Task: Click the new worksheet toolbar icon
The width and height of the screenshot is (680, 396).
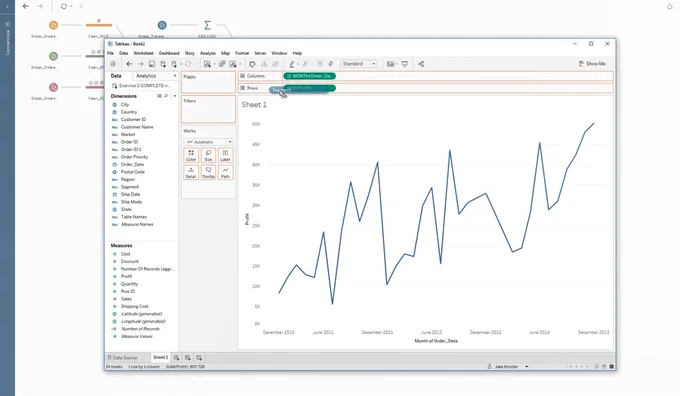Action: pos(208,64)
